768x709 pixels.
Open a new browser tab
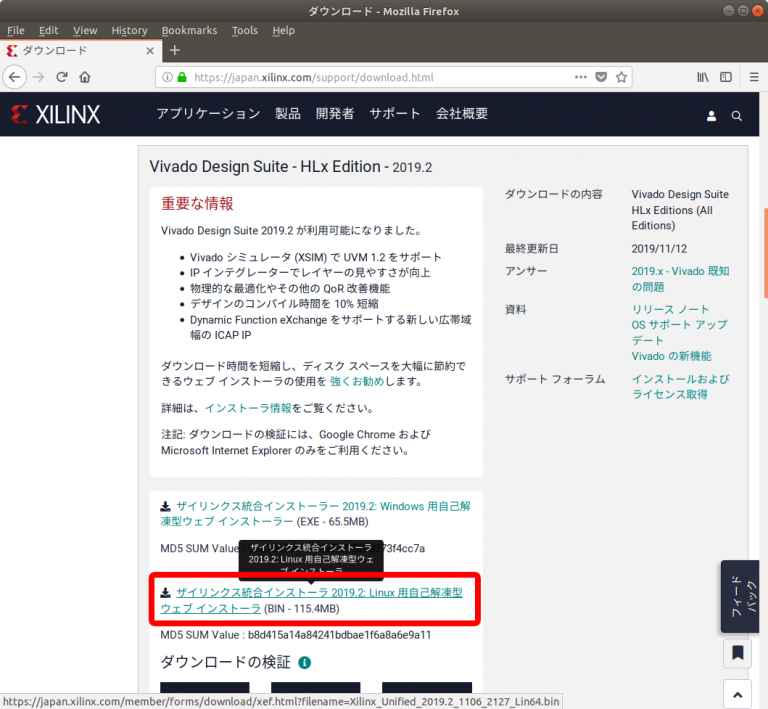174,50
